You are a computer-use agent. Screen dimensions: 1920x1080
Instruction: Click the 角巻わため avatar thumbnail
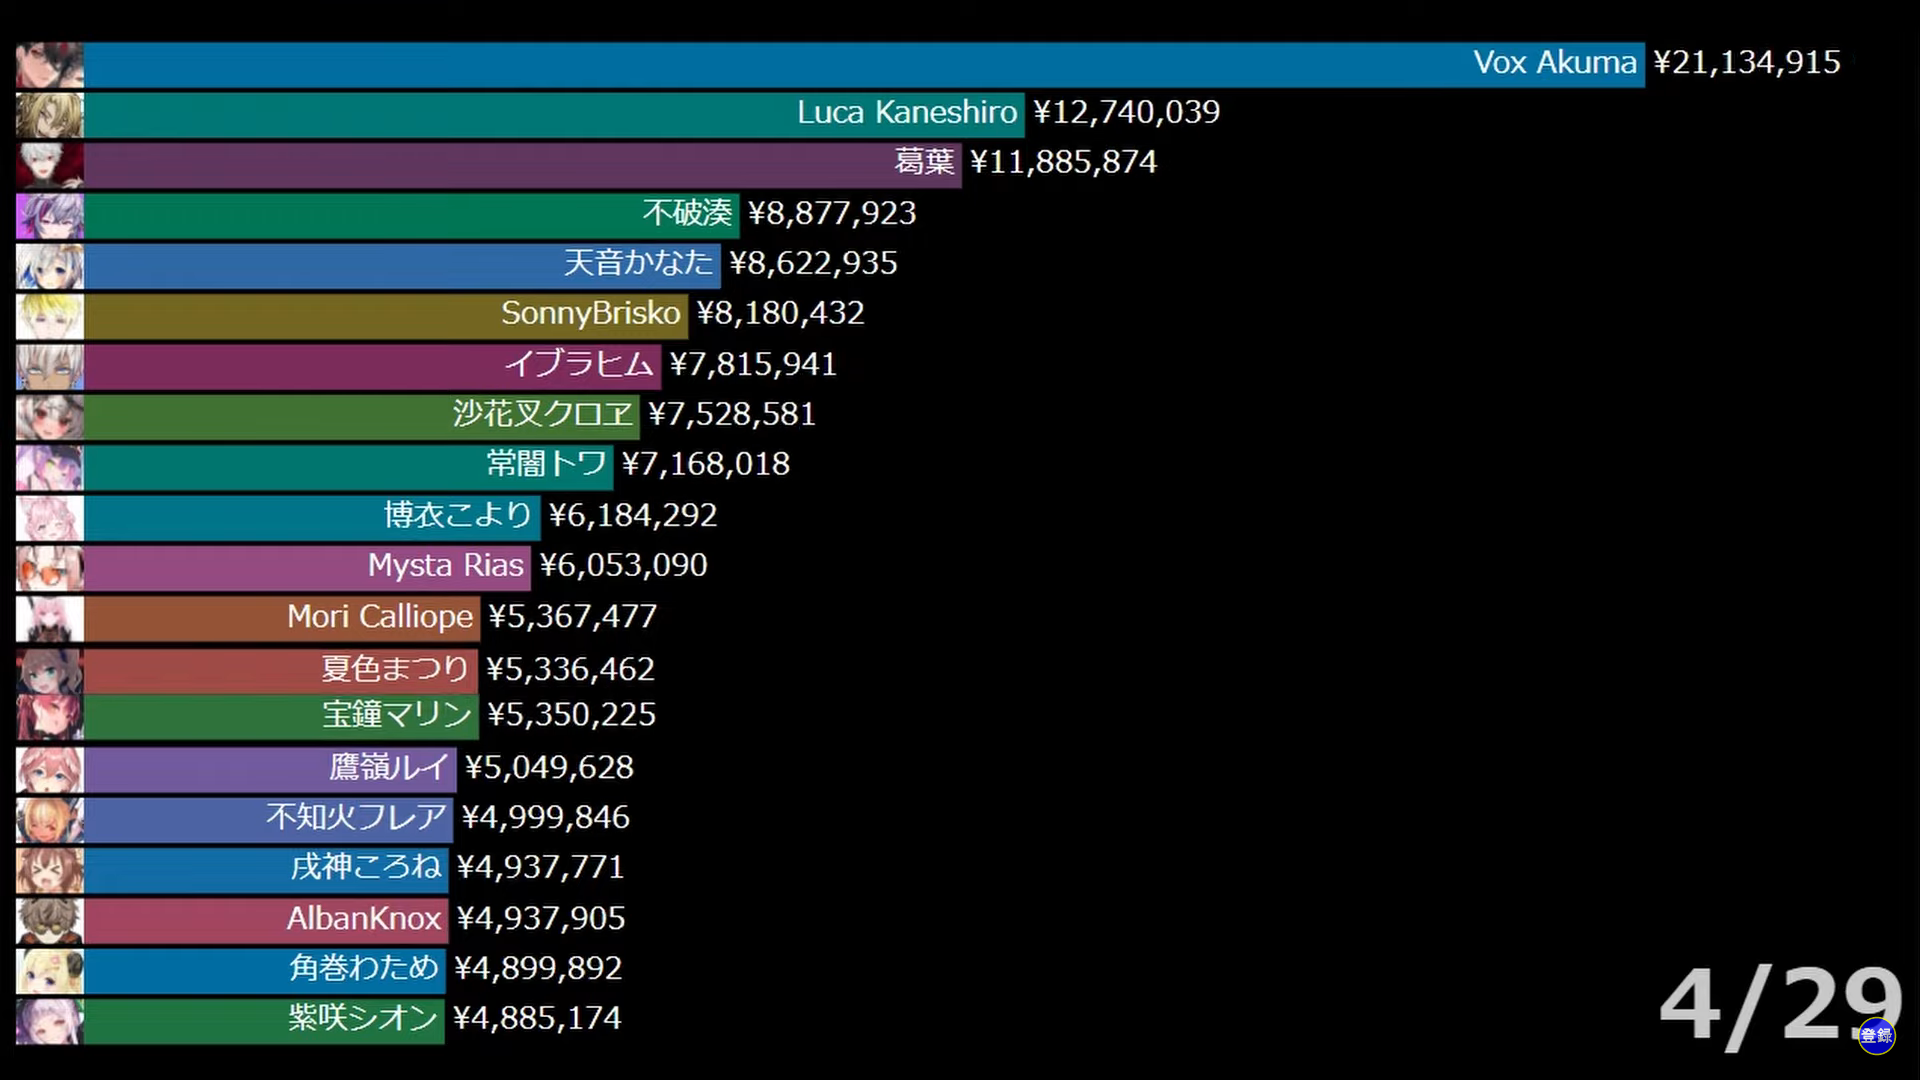point(49,971)
